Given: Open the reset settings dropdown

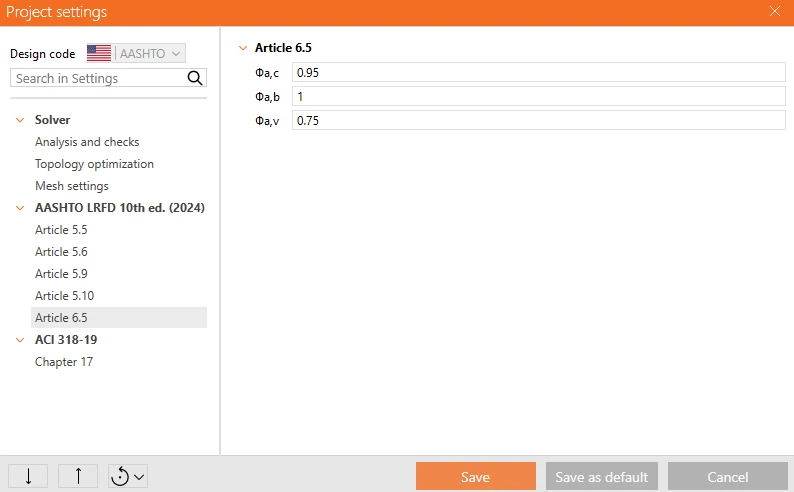Looking at the screenshot, I should (128, 476).
